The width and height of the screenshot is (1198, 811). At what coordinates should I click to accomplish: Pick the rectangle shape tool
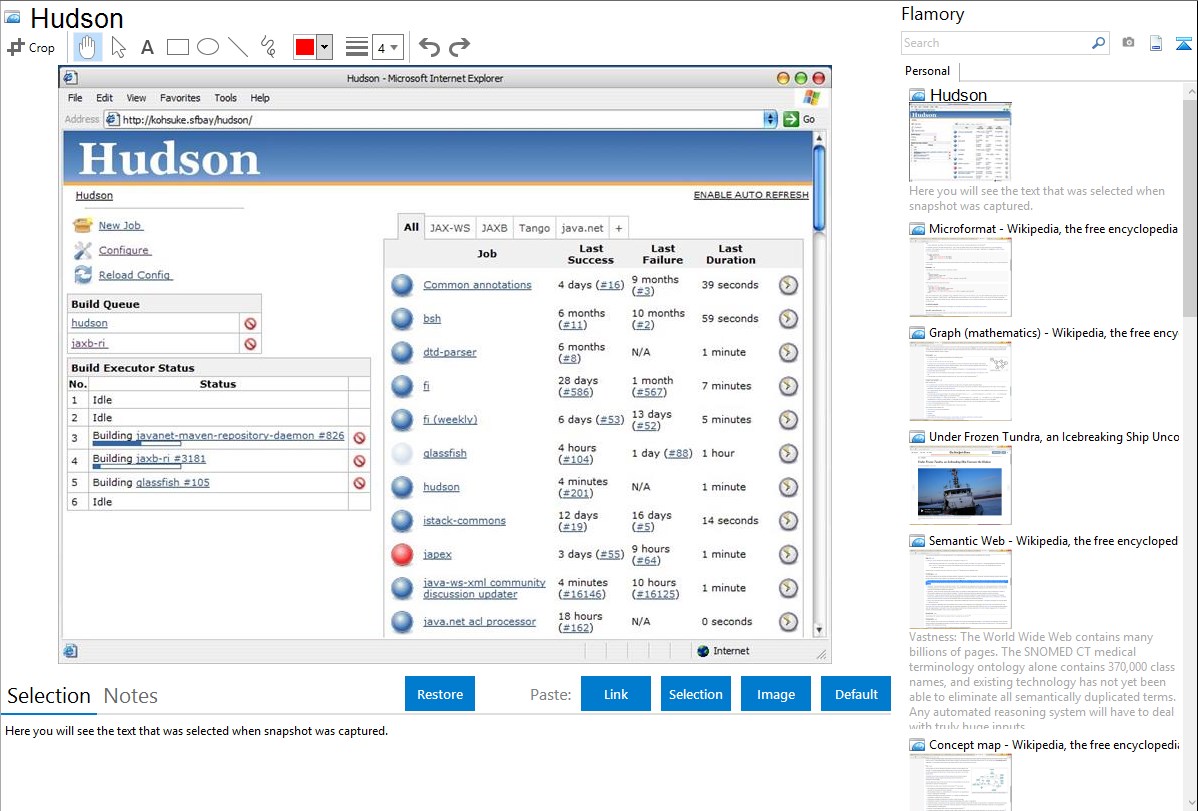[x=178, y=47]
